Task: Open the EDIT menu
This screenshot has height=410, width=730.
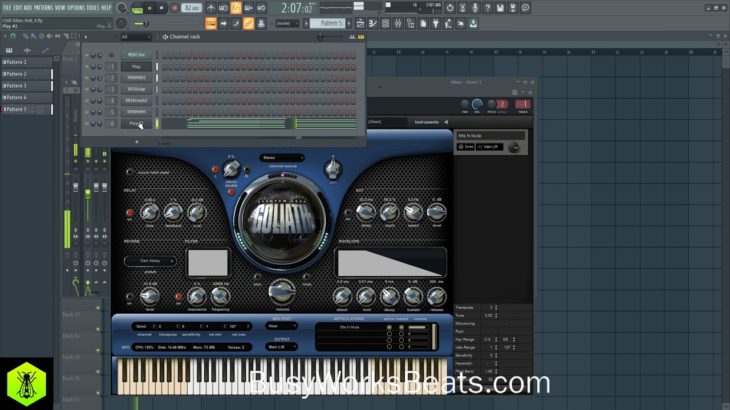Action: point(18,8)
